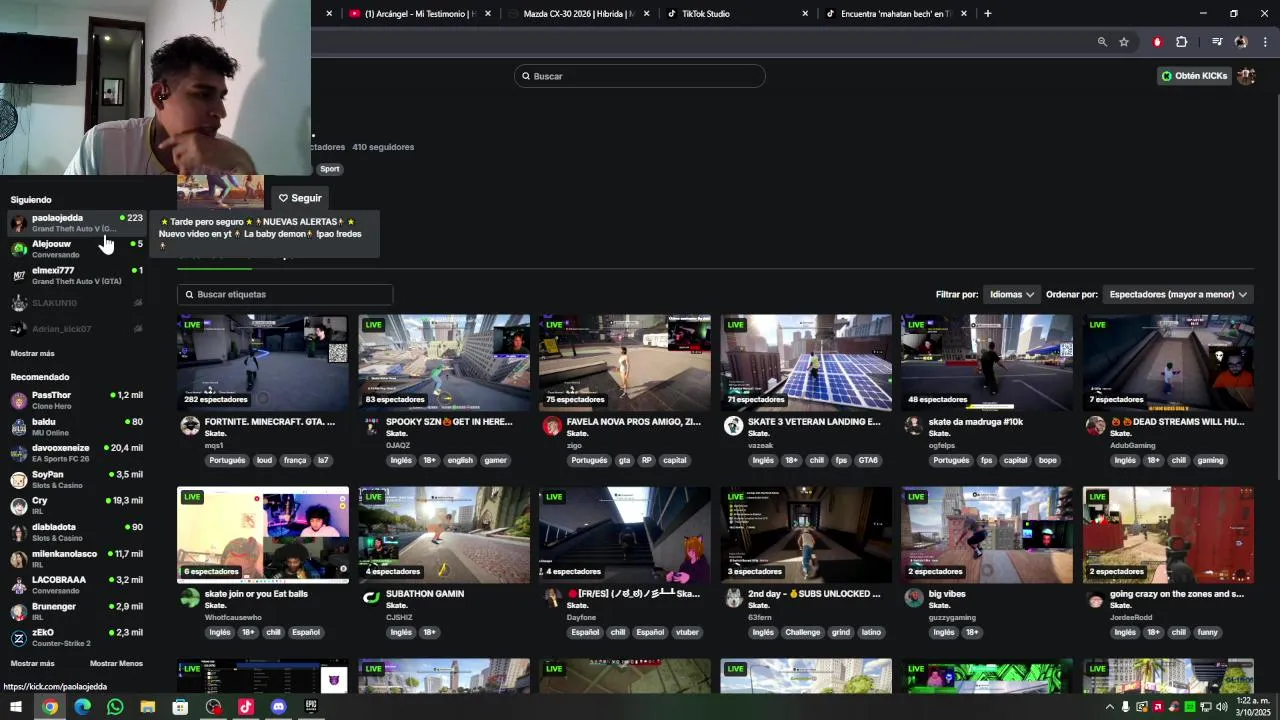Close the Mazda CX-30 tab
The width and height of the screenshot is (1280, 720).
647,14
